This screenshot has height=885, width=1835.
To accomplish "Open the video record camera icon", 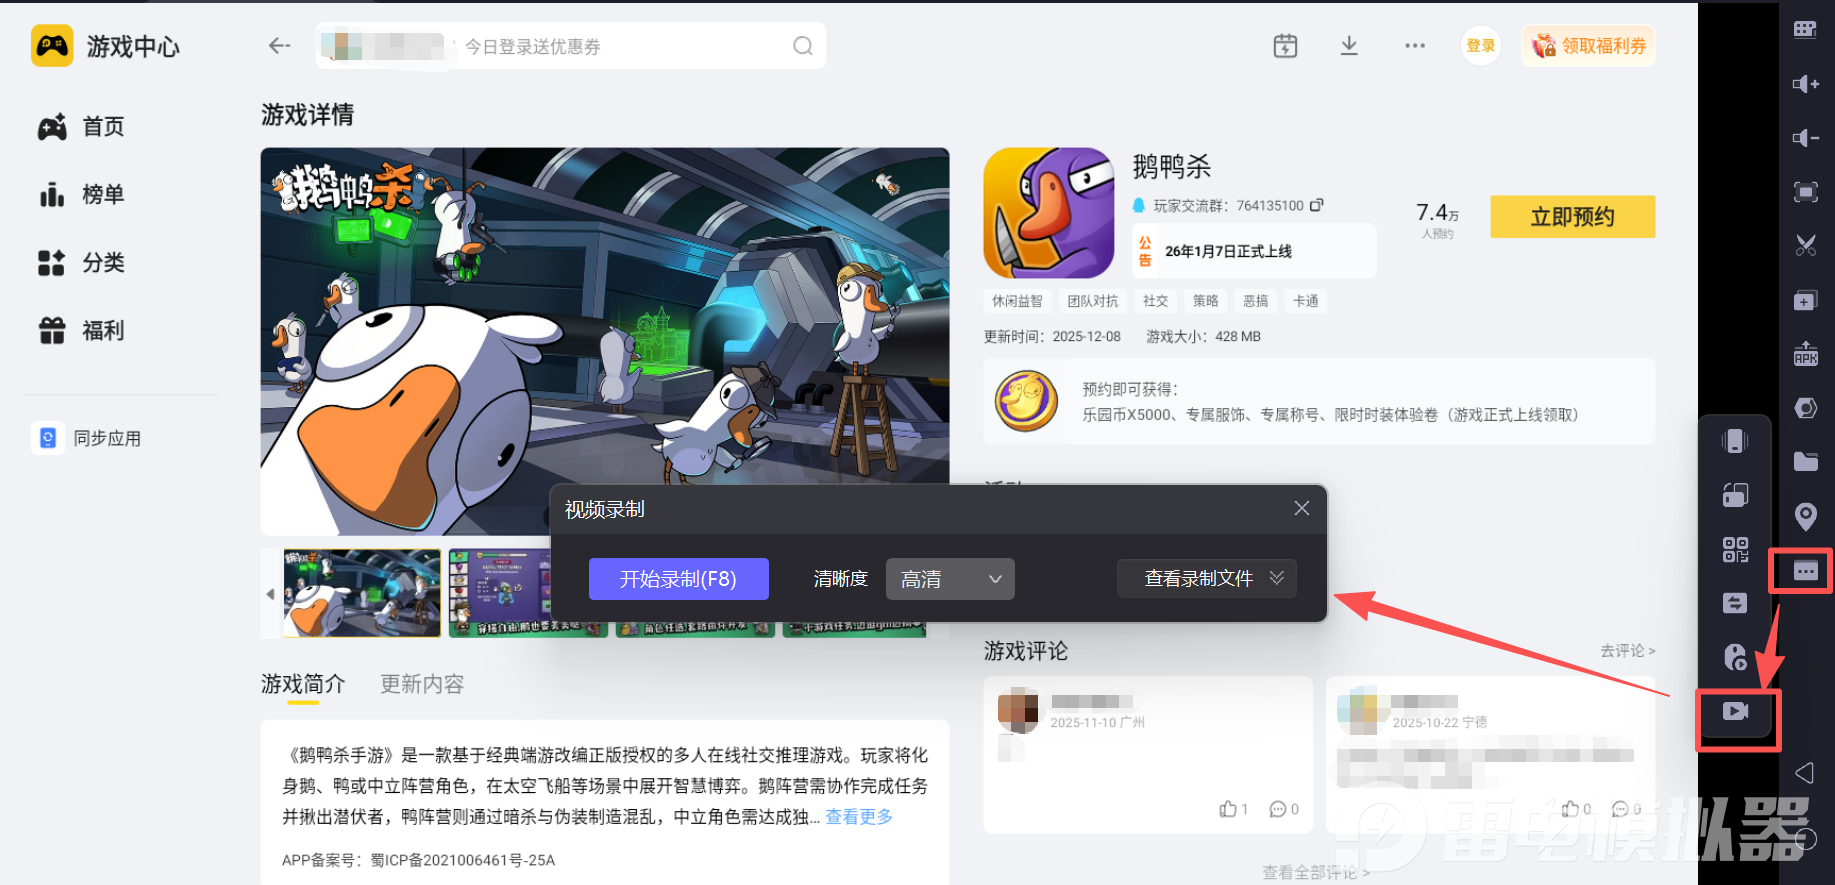I will tap(1735, 711).
